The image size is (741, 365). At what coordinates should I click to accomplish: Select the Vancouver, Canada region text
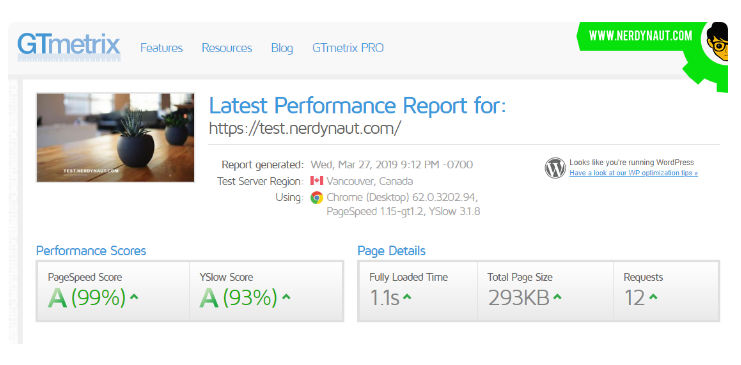coord(370,181)
